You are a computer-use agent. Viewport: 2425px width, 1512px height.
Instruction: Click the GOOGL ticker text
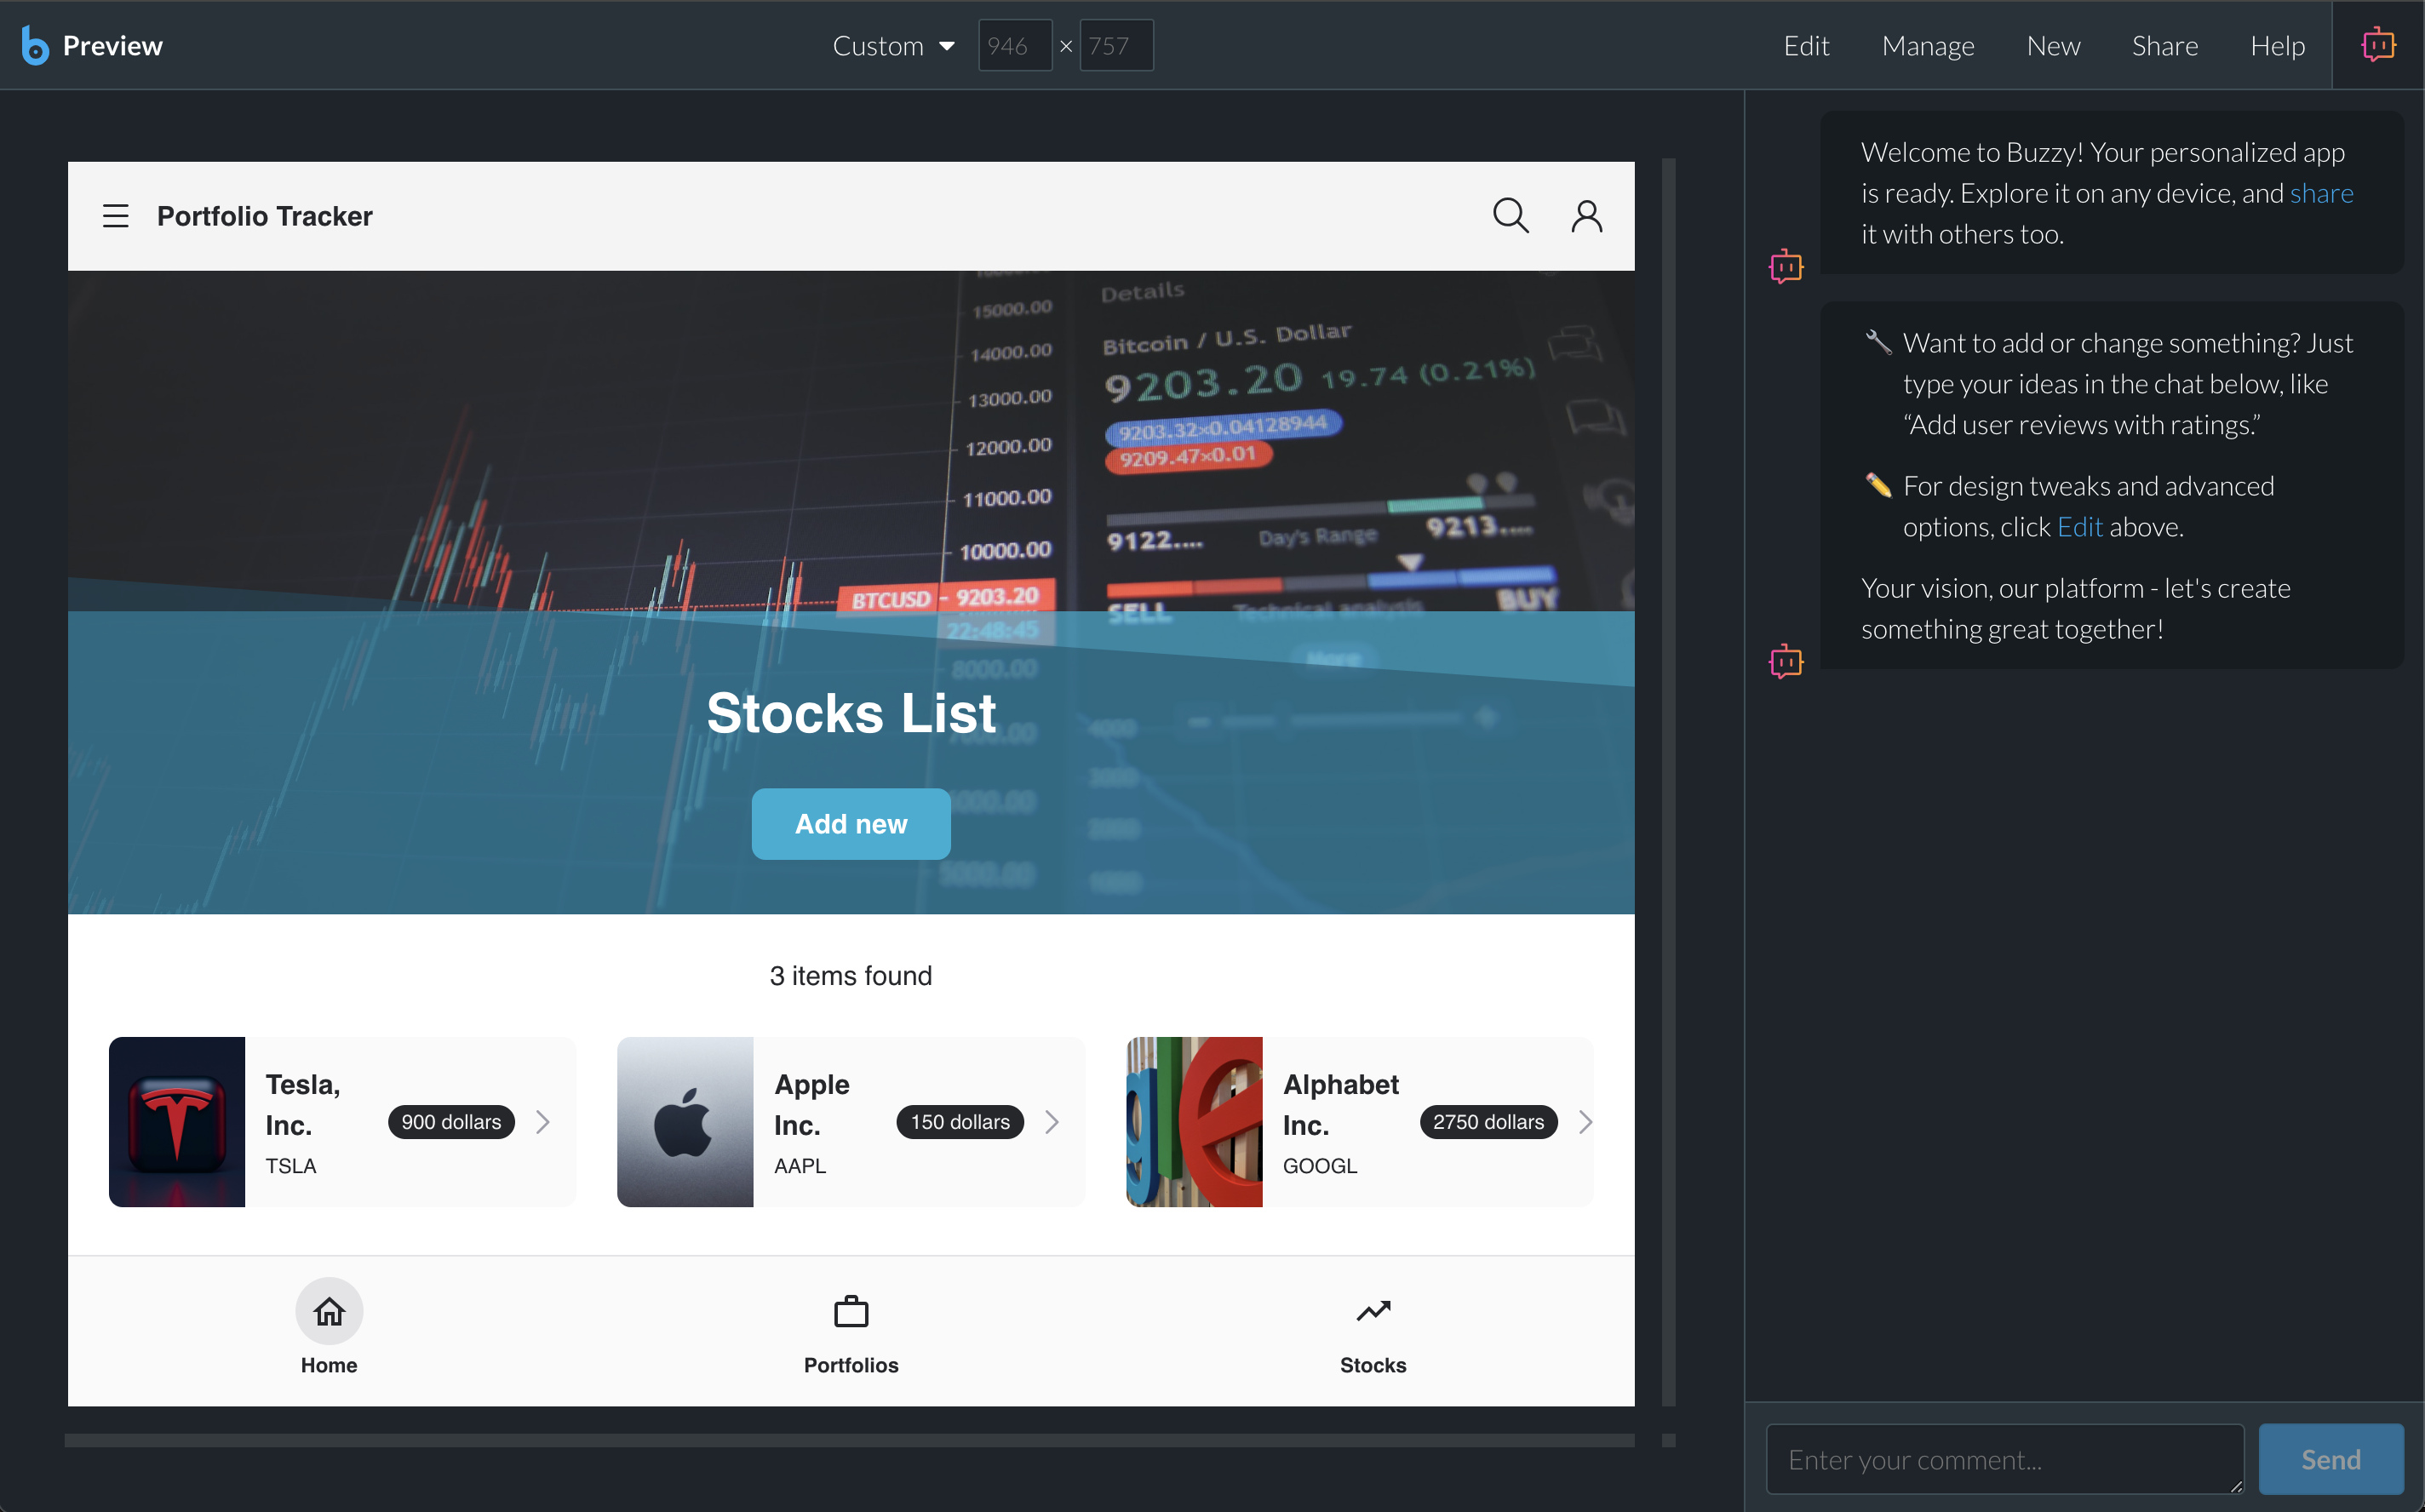point(1320,1166)
